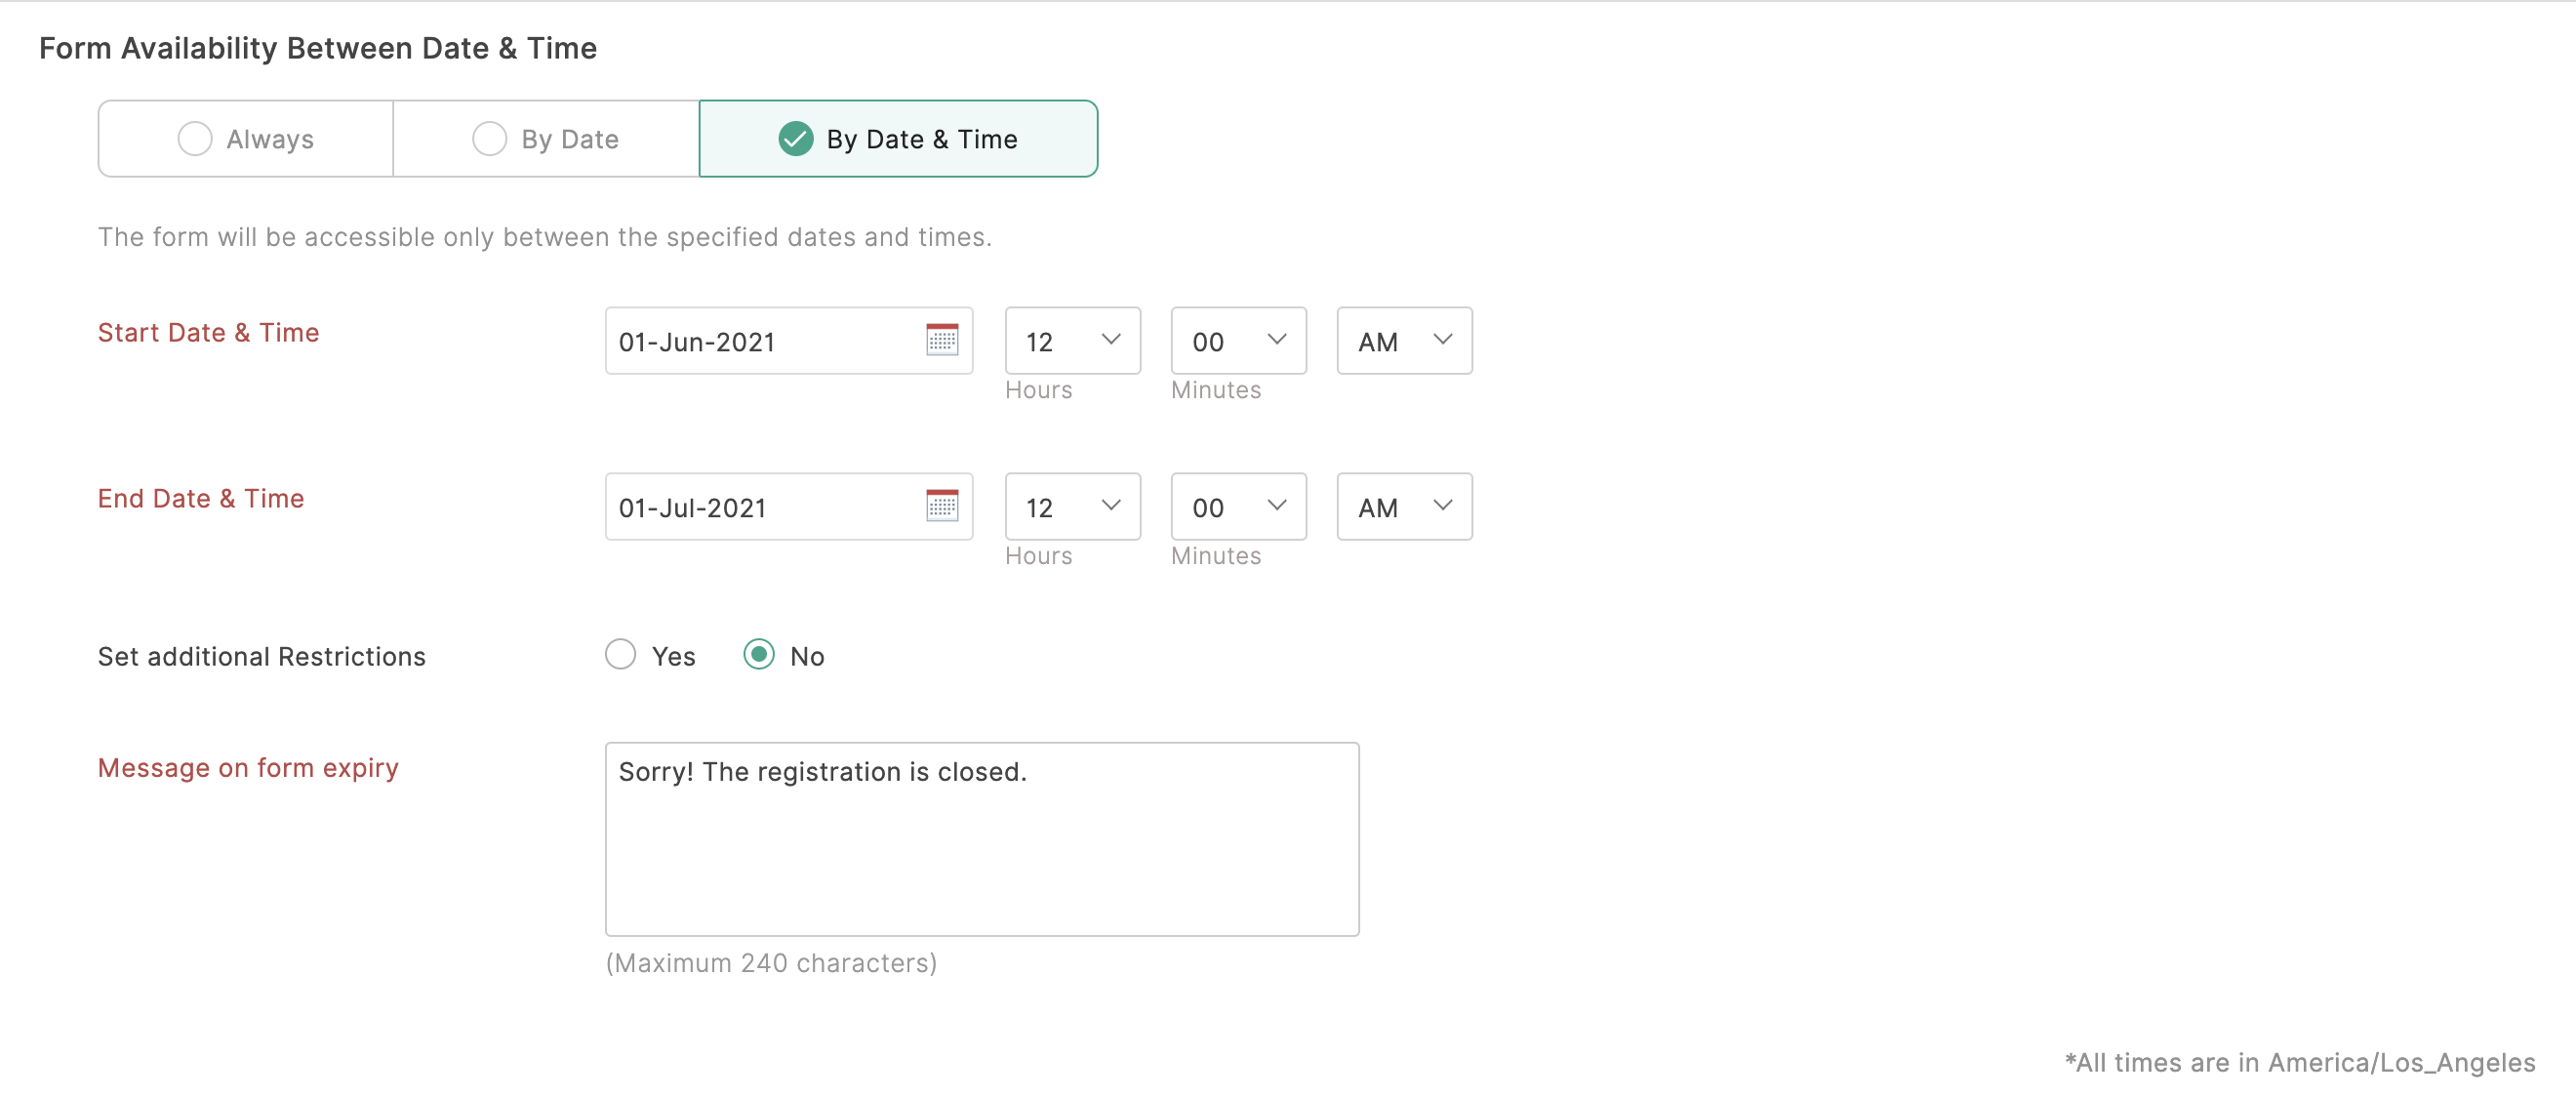
Task: Expand the End time Hours dropdown
Action: pos(1072,507)
